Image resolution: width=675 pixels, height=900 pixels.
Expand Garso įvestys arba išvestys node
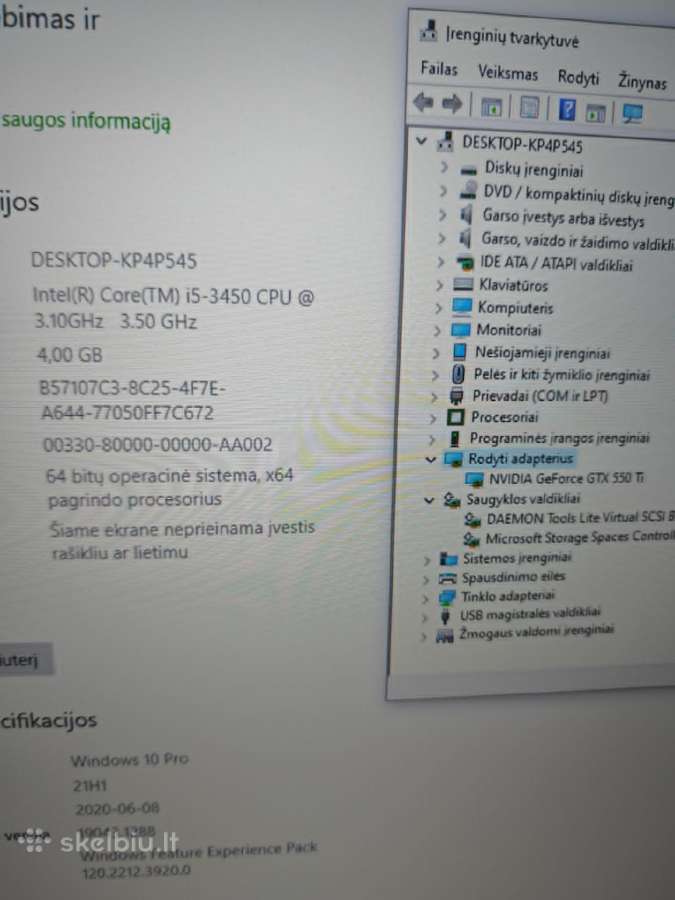click(442, 214)
